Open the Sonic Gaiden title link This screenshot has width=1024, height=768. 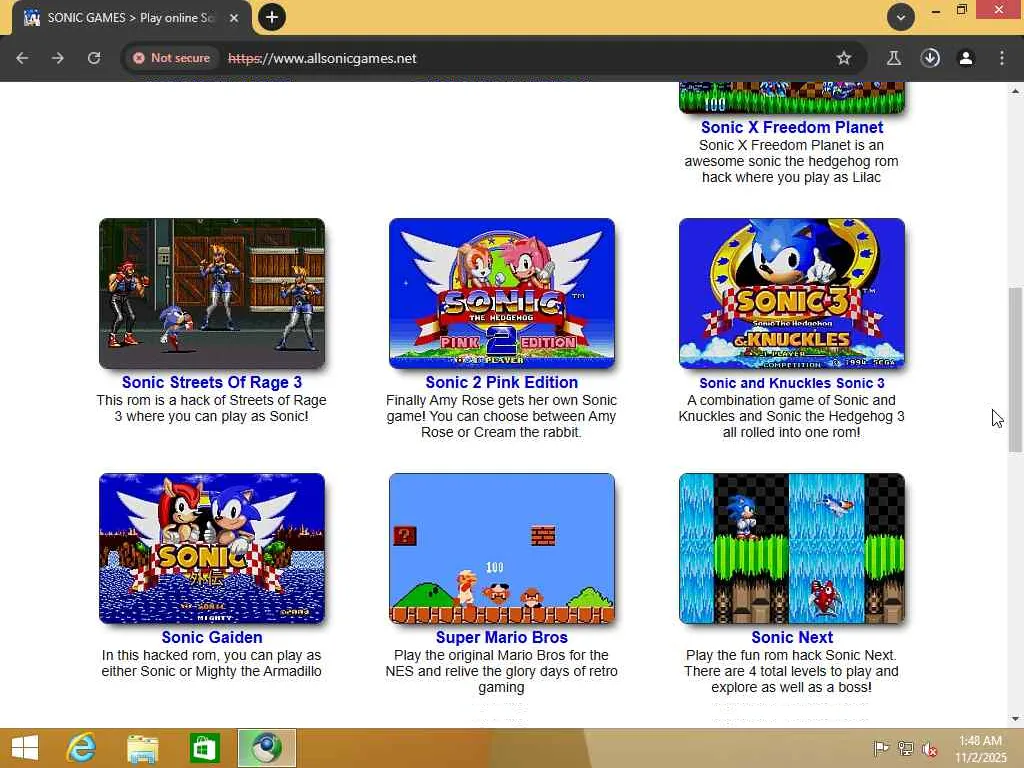coord(212,637)
